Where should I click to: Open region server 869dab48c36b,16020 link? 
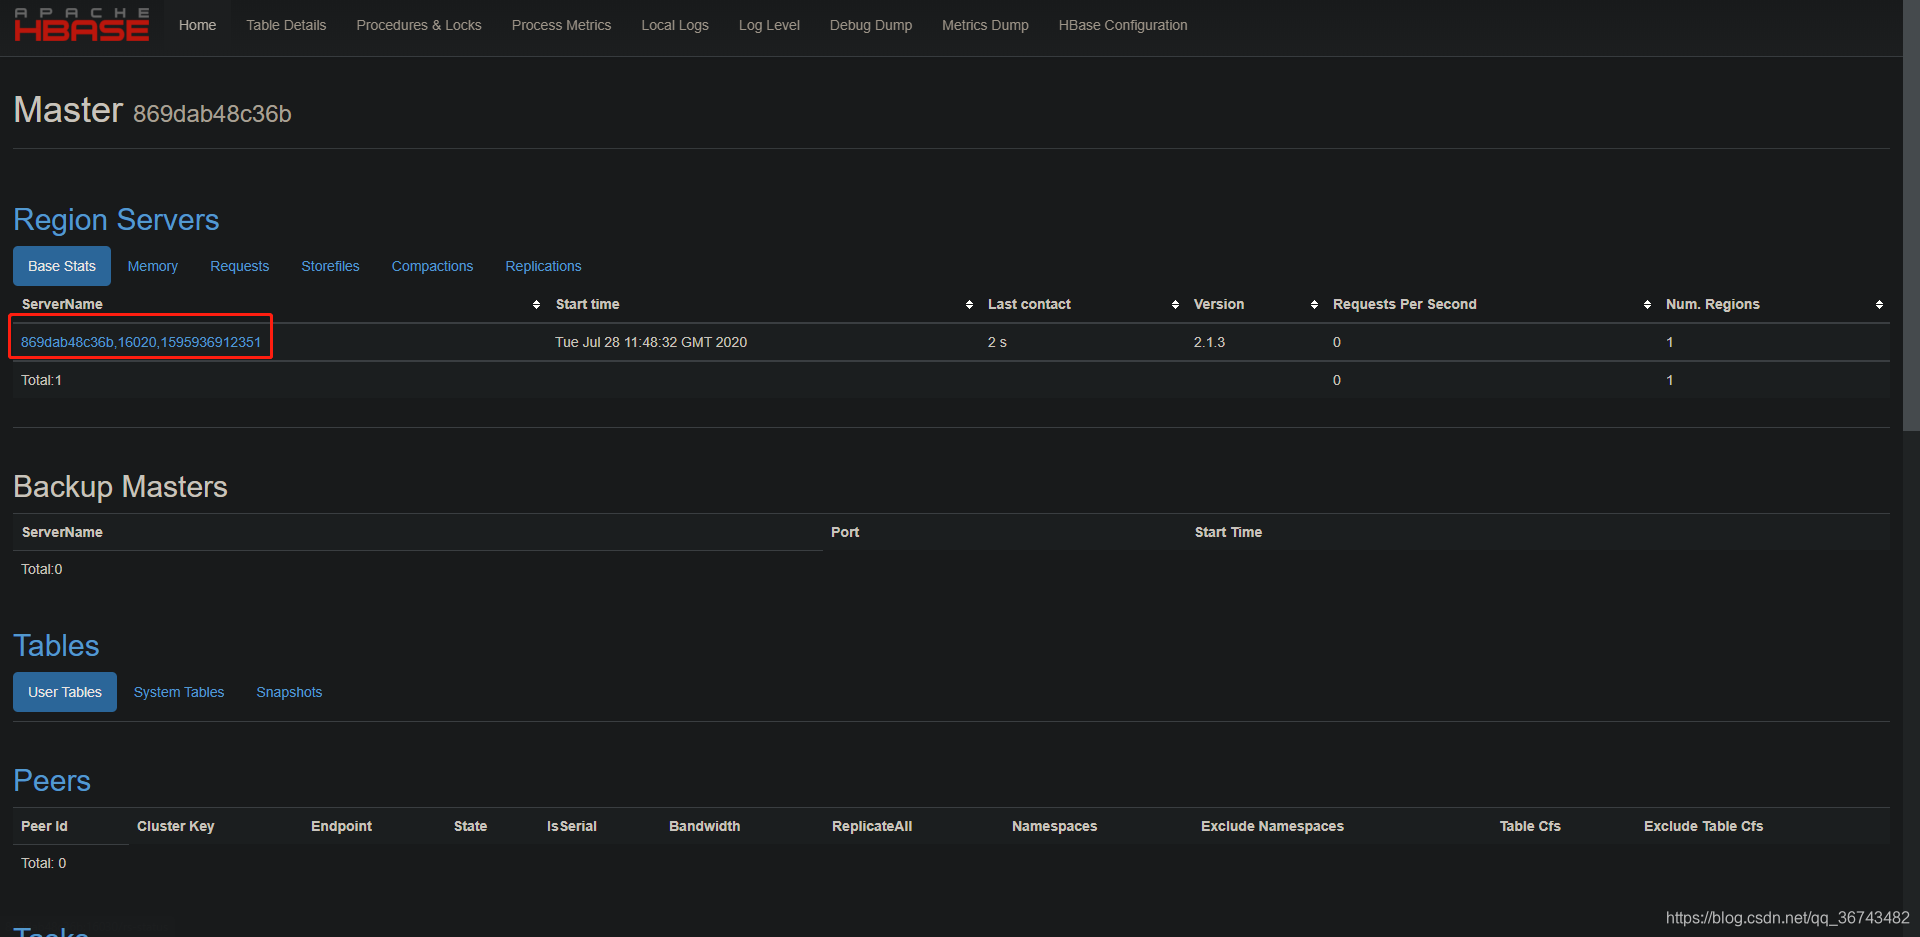tap(141, 342)
